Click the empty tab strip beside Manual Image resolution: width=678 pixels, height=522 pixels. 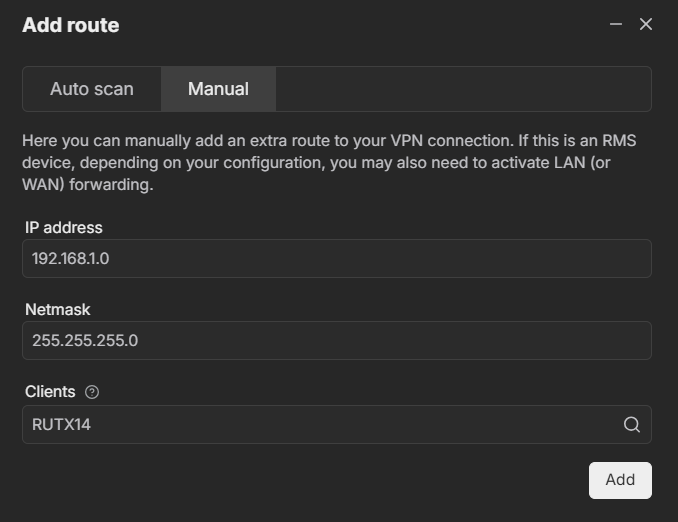[x=462, y=89]
